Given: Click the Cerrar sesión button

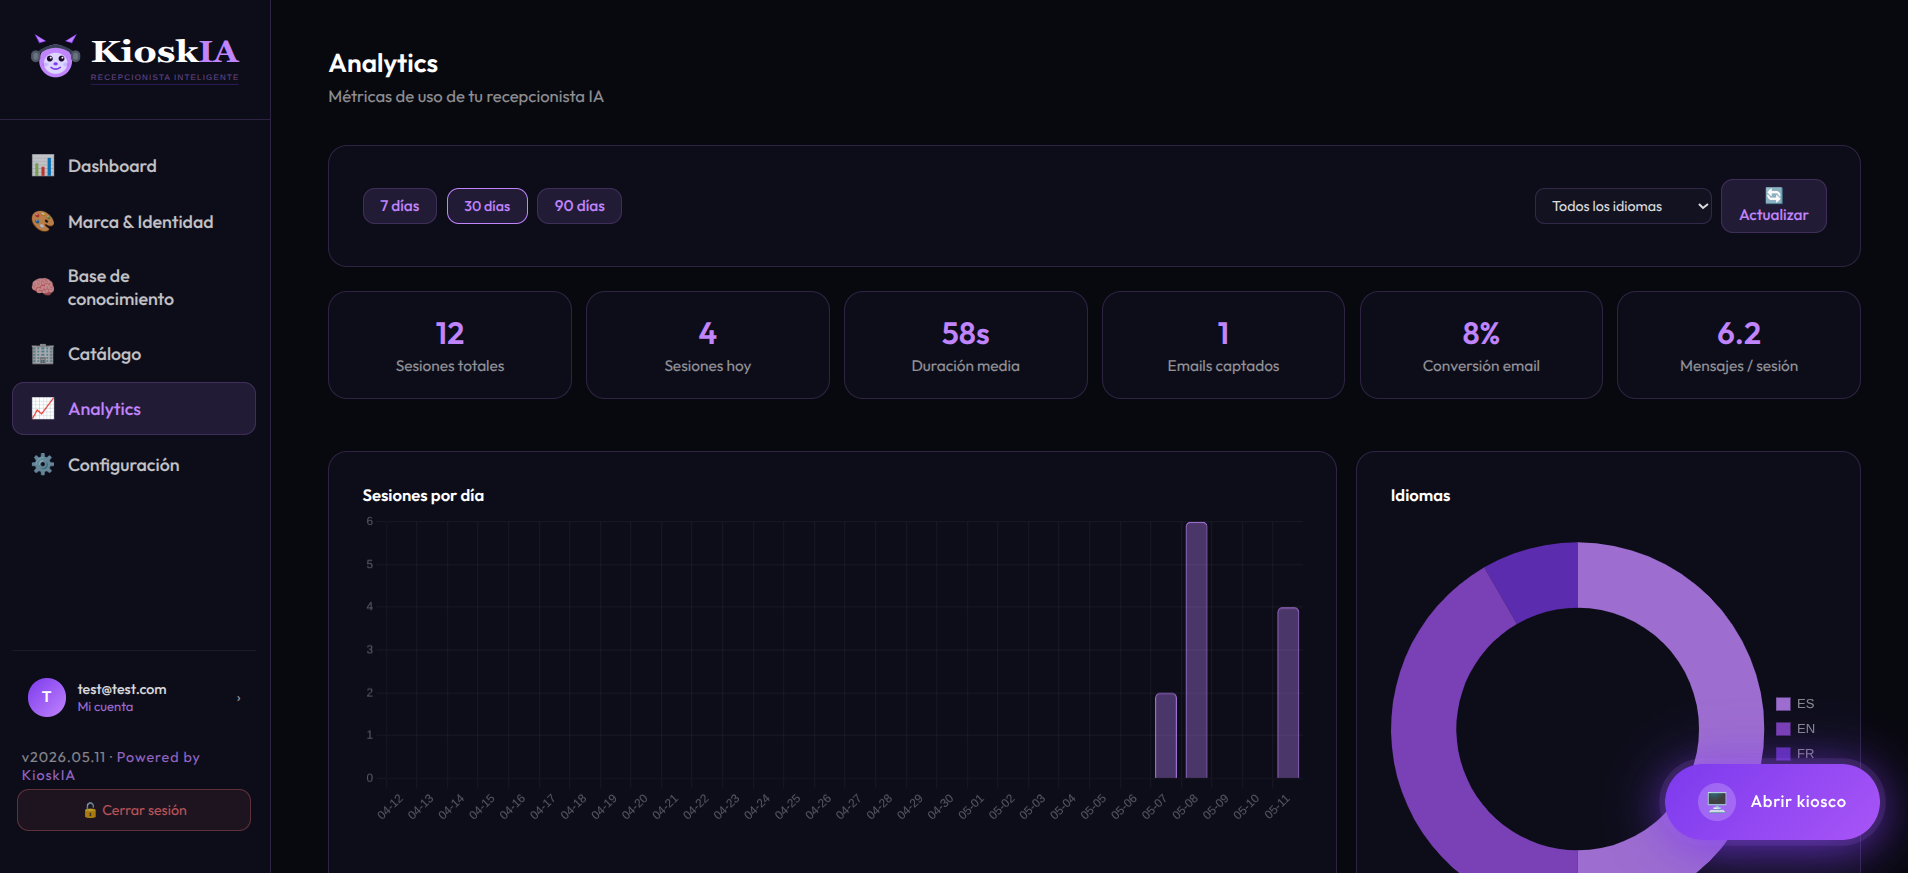Looking at the screenshot, I should coord(134,810).
